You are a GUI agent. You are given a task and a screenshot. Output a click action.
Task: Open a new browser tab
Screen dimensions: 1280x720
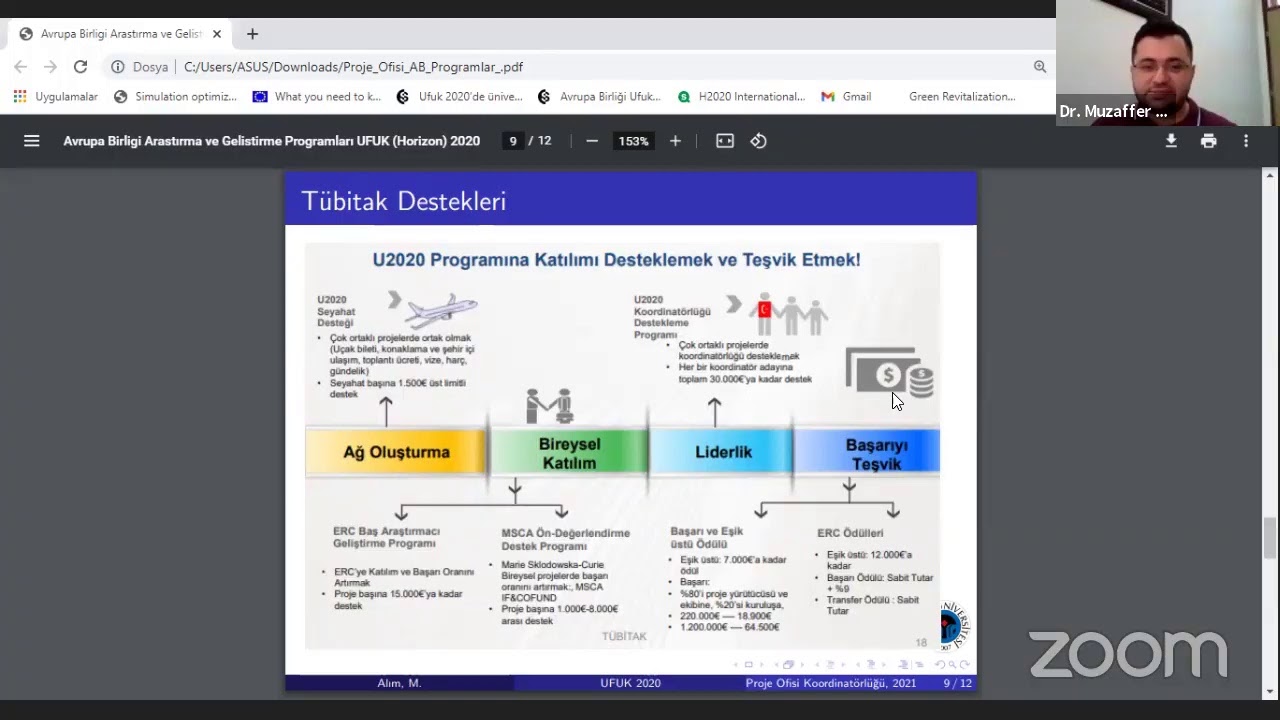252,34
